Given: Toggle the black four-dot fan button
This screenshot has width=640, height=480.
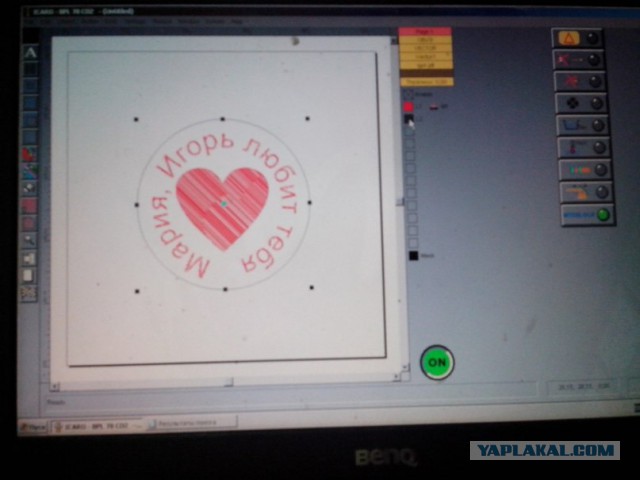Looking at the screenshot, I should (581, 103).
